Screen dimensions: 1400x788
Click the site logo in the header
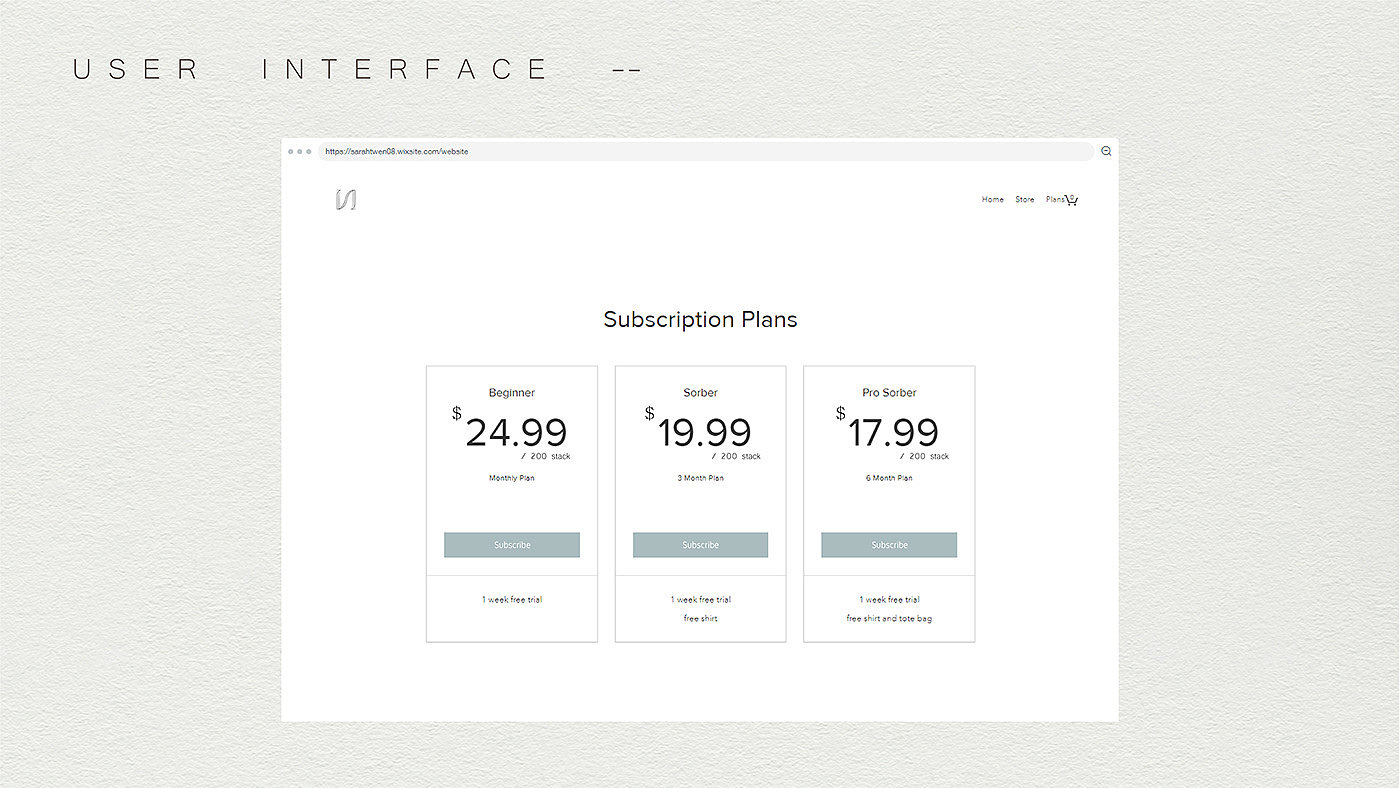click(x=346, y=200)
